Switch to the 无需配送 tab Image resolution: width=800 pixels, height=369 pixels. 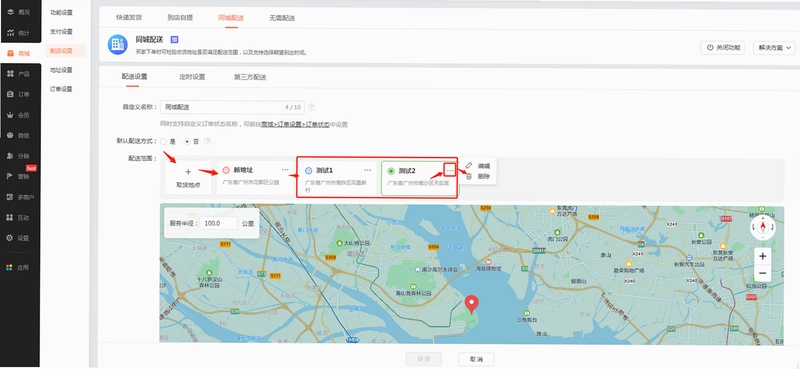[282, 18]
